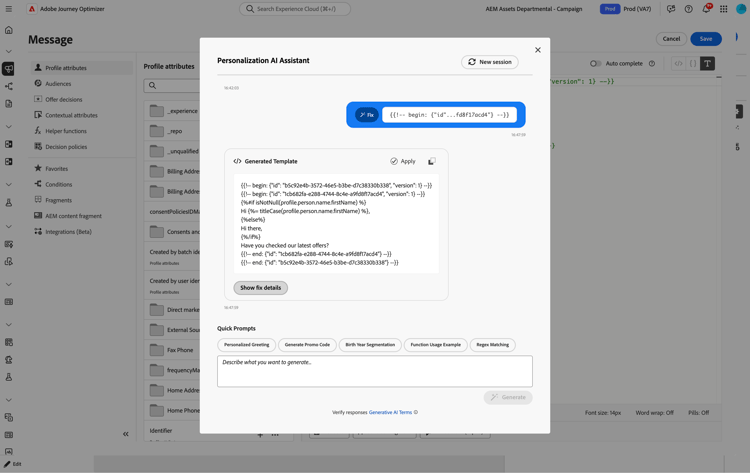Pick the Regex Matching quick prompt
Screen dimensions: 750x473
point(493,345)
